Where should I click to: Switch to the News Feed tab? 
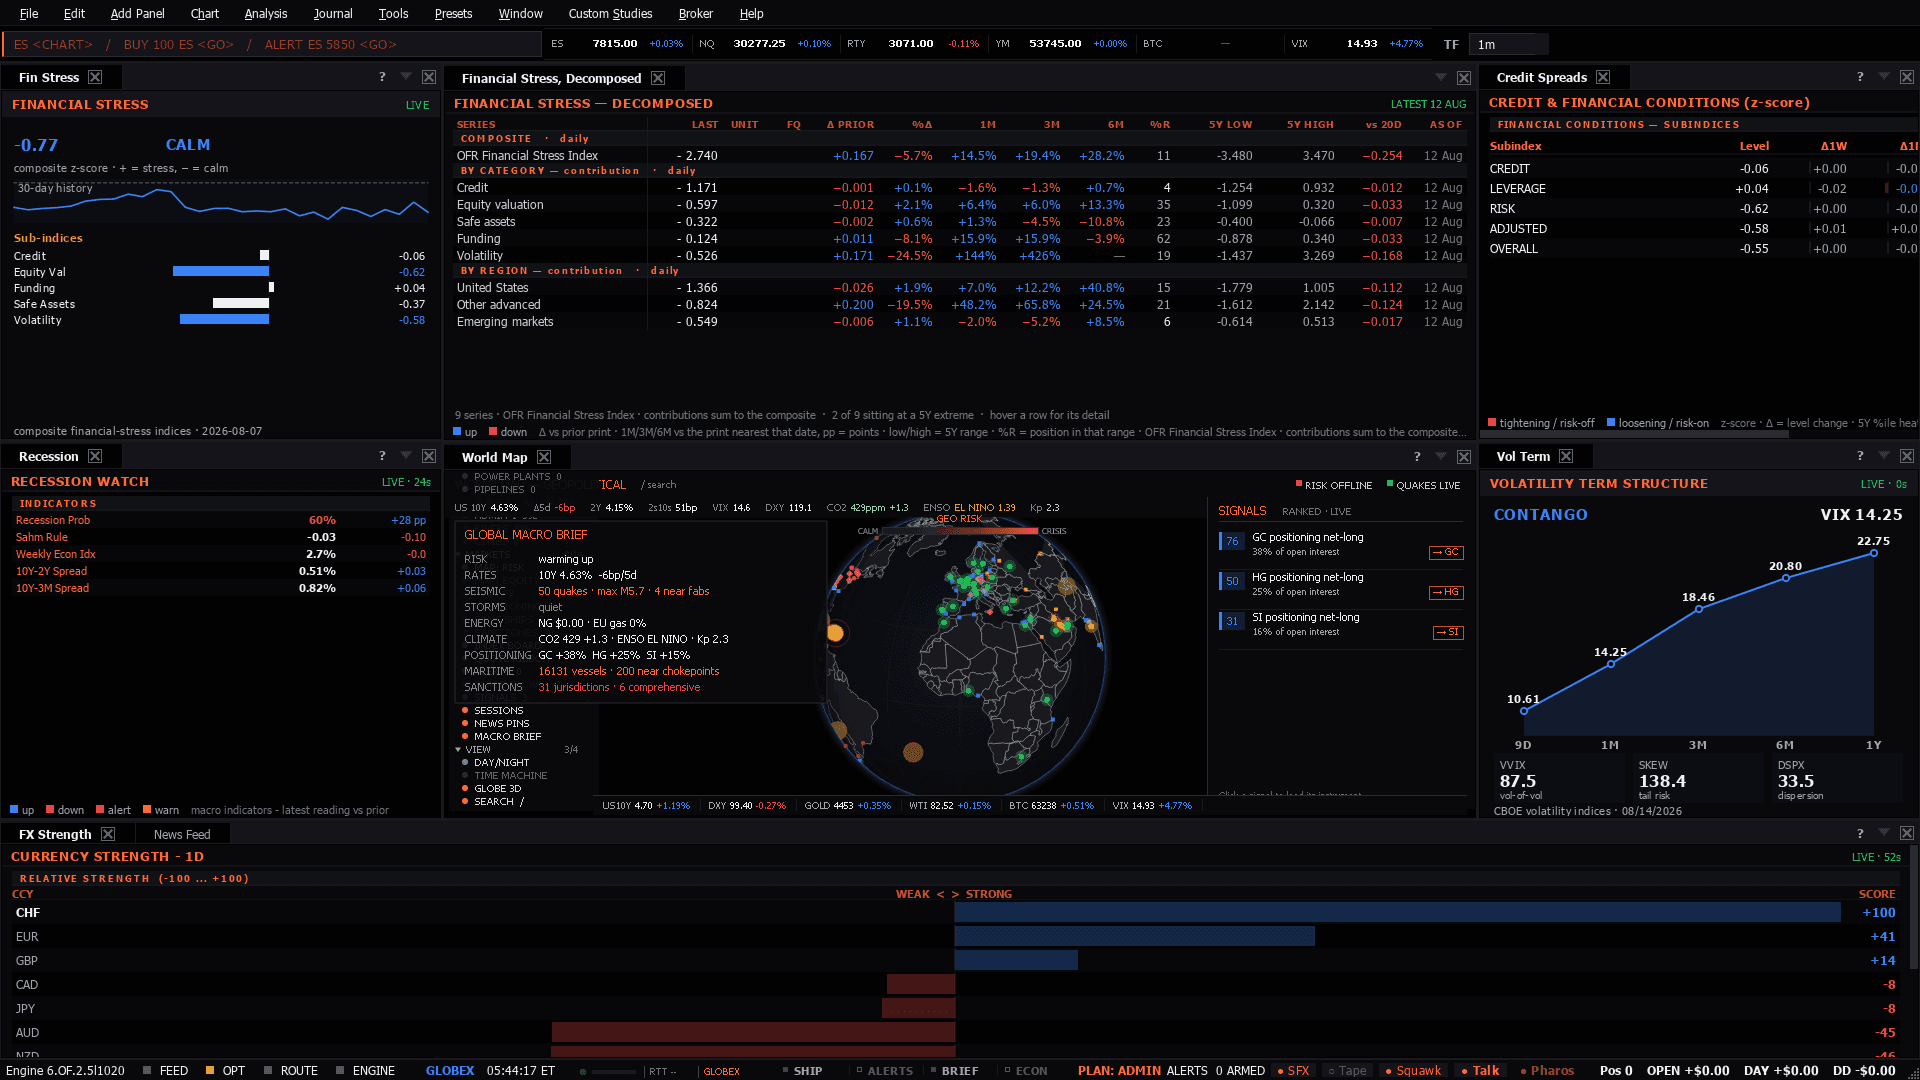click(182, 834)
